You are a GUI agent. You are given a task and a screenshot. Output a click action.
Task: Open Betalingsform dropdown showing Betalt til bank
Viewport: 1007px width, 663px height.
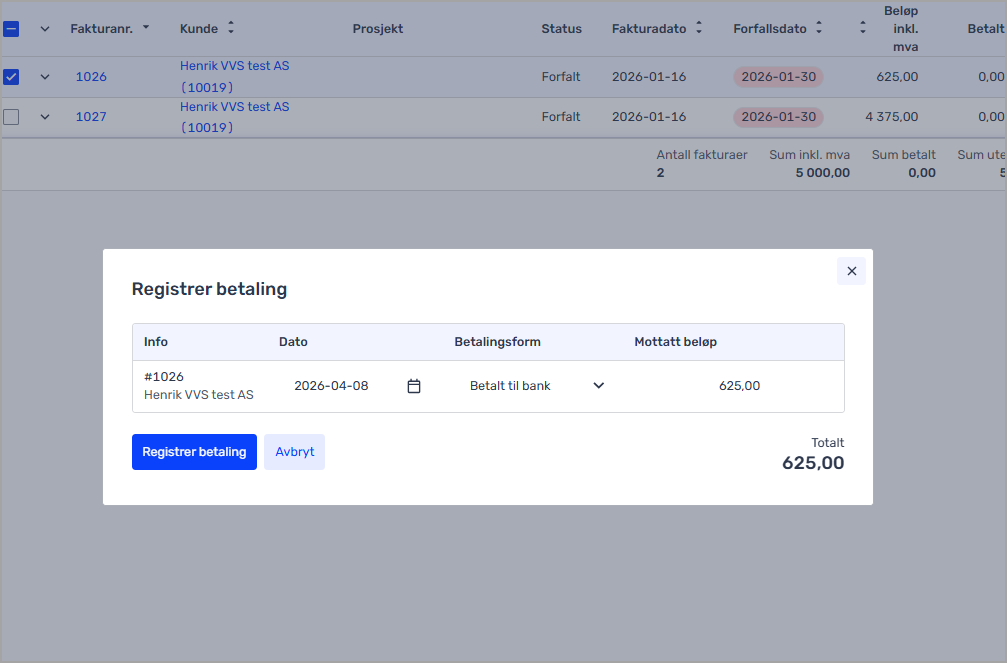click(x=537, y=386)
